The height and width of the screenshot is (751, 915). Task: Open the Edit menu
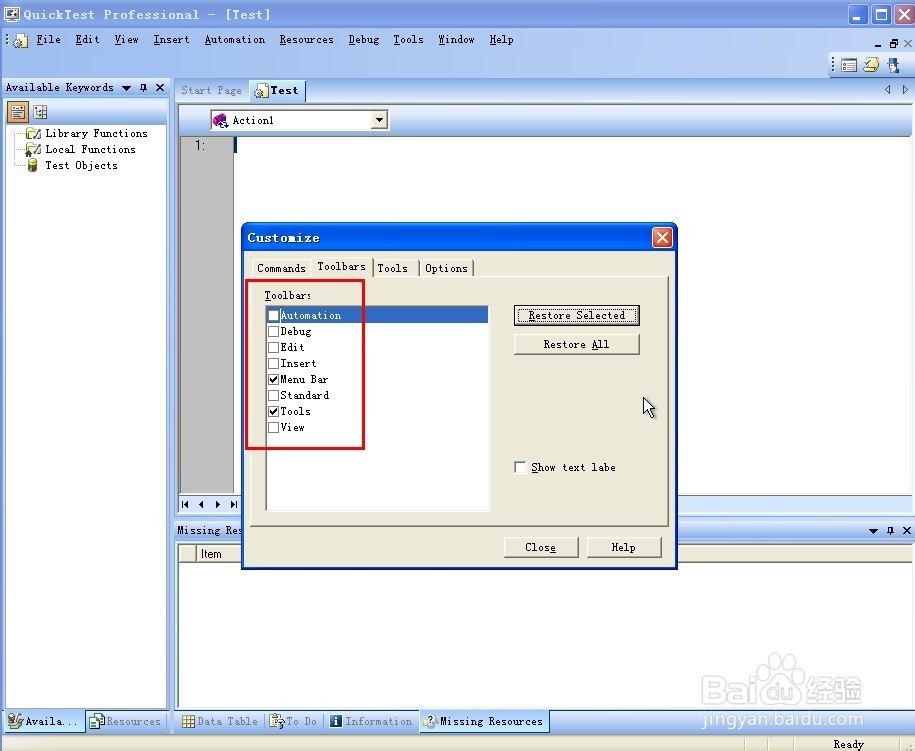click(x=87, y=40)
